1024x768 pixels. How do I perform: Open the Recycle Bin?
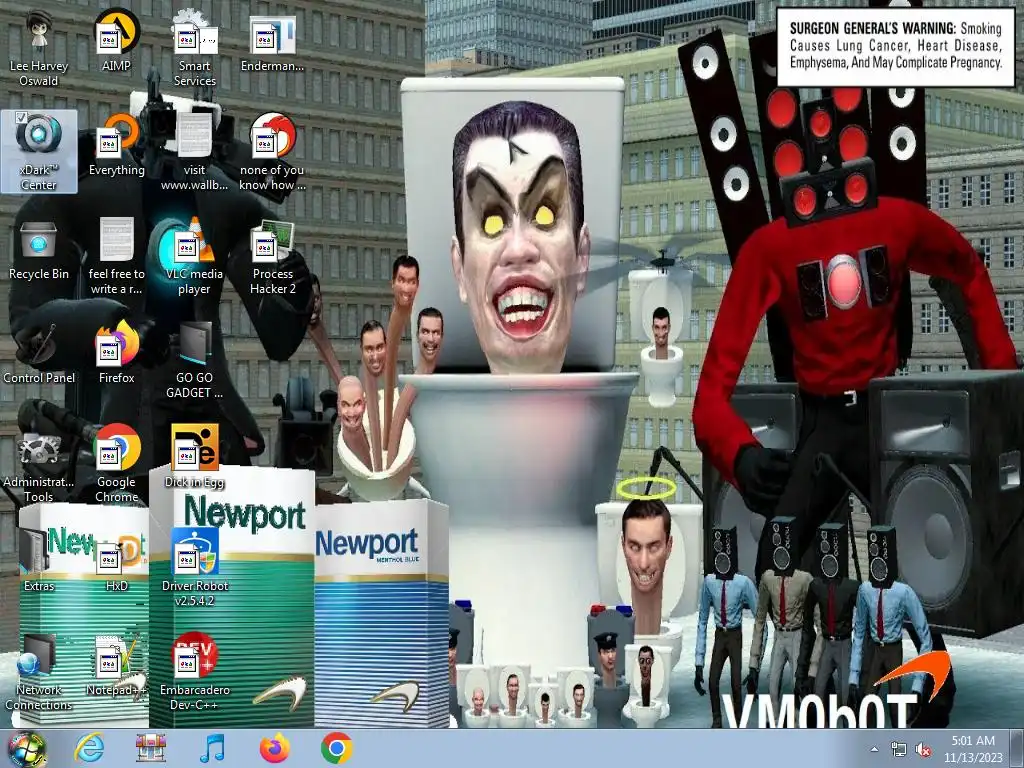coord(39,249)
